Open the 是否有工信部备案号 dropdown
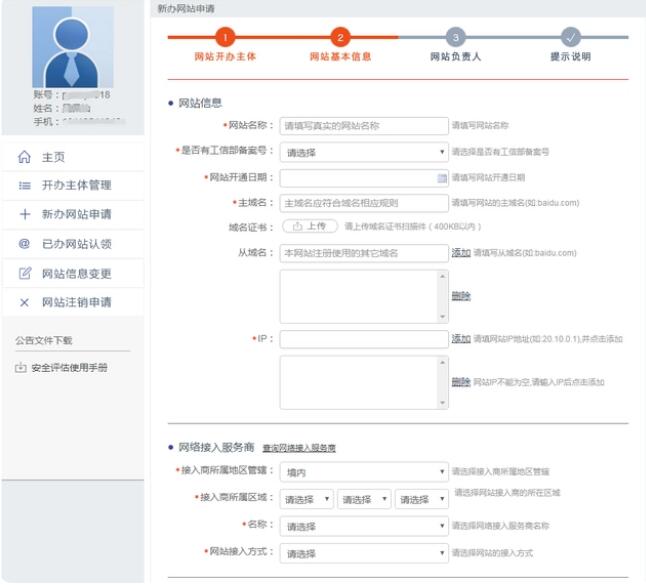 pos(364,152)
